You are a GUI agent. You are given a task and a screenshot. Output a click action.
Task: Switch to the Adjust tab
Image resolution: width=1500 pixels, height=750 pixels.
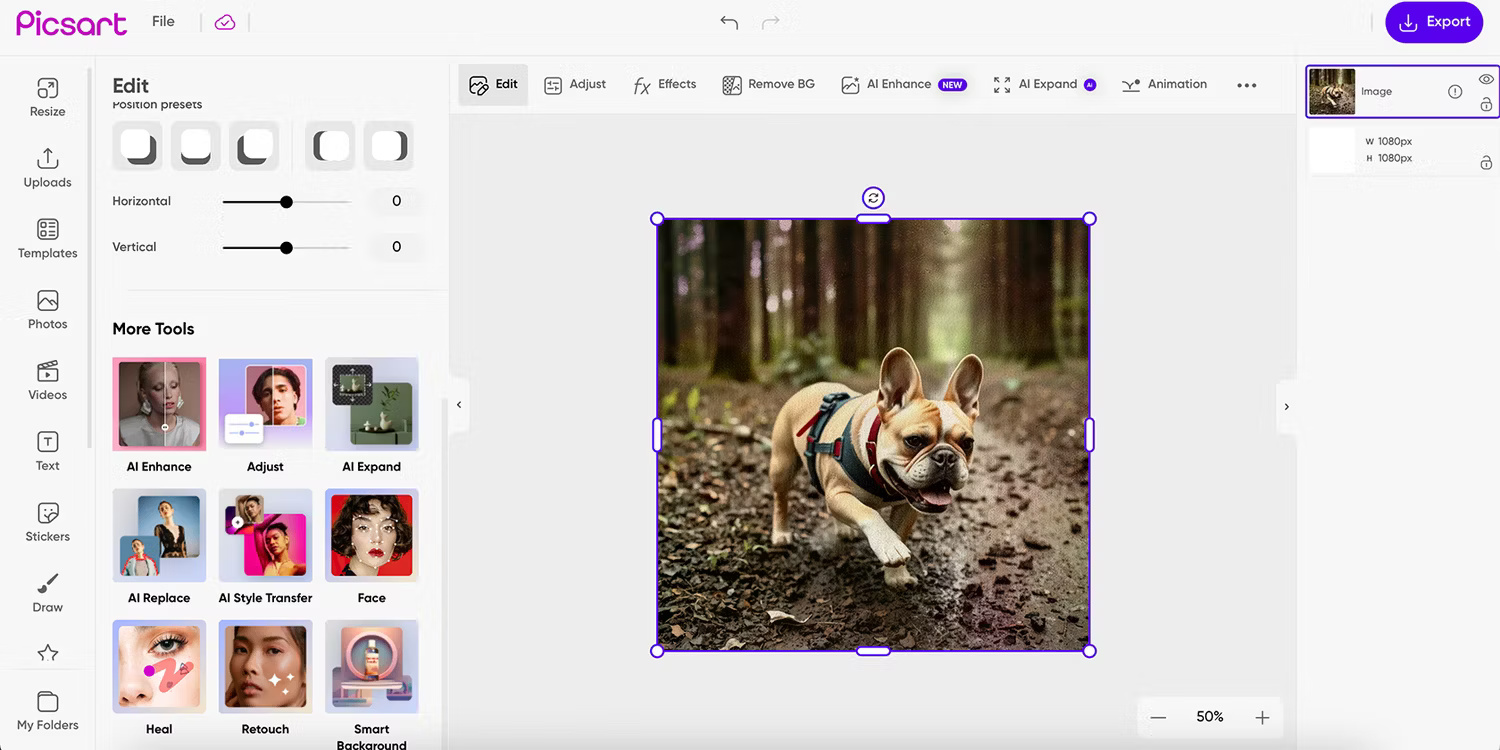575,84
